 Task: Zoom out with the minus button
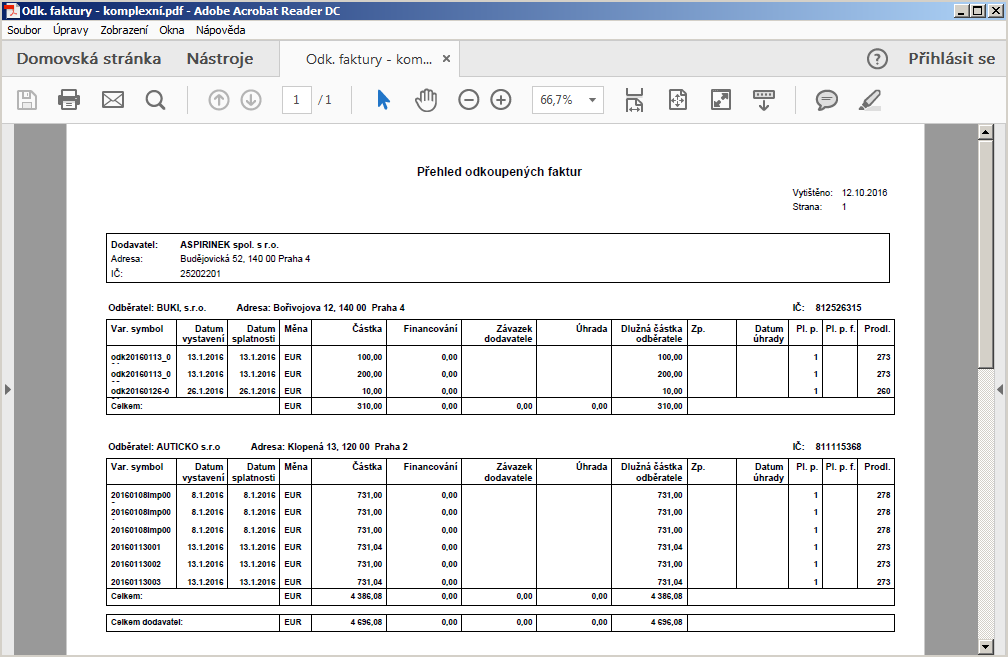click(469, 100)
